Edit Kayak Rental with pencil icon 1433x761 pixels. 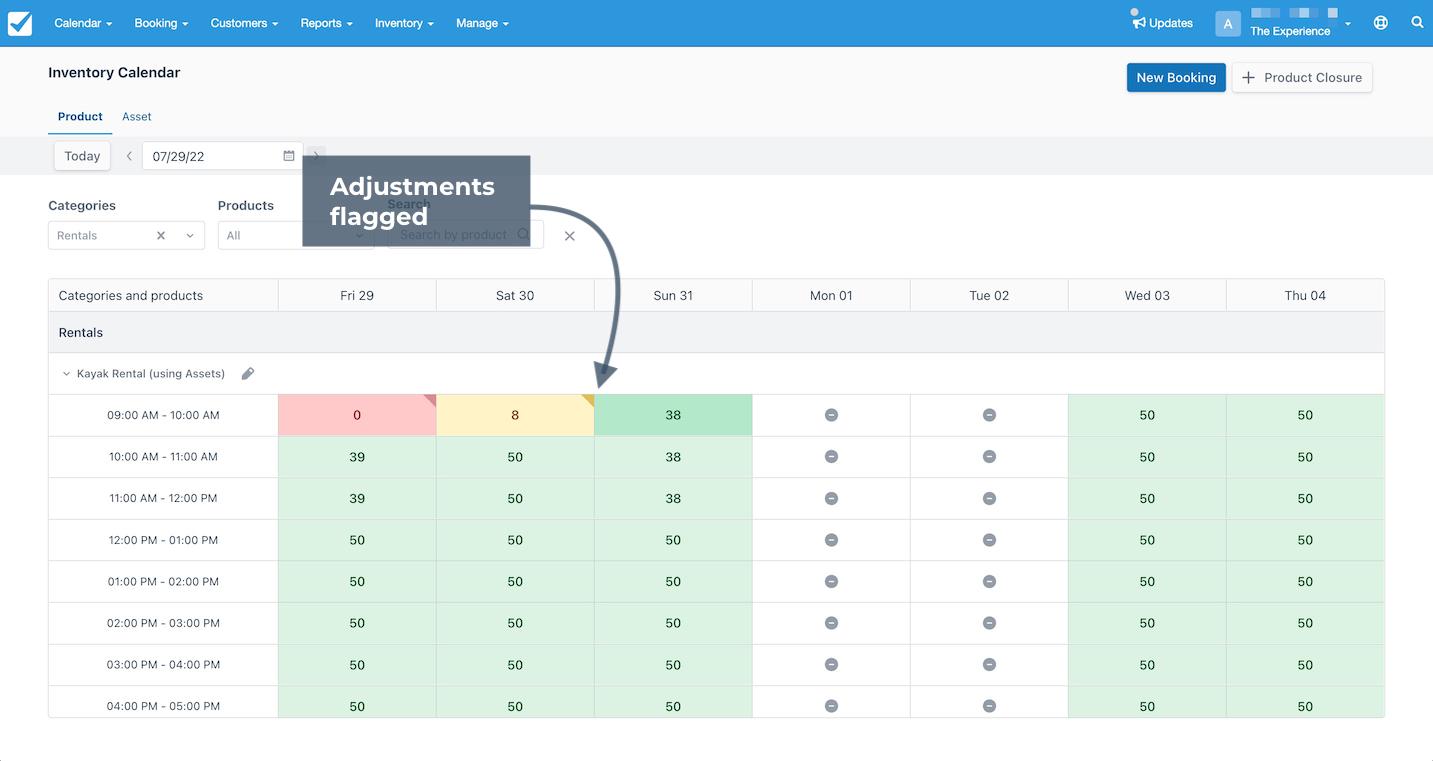click(x=248, y=374)
